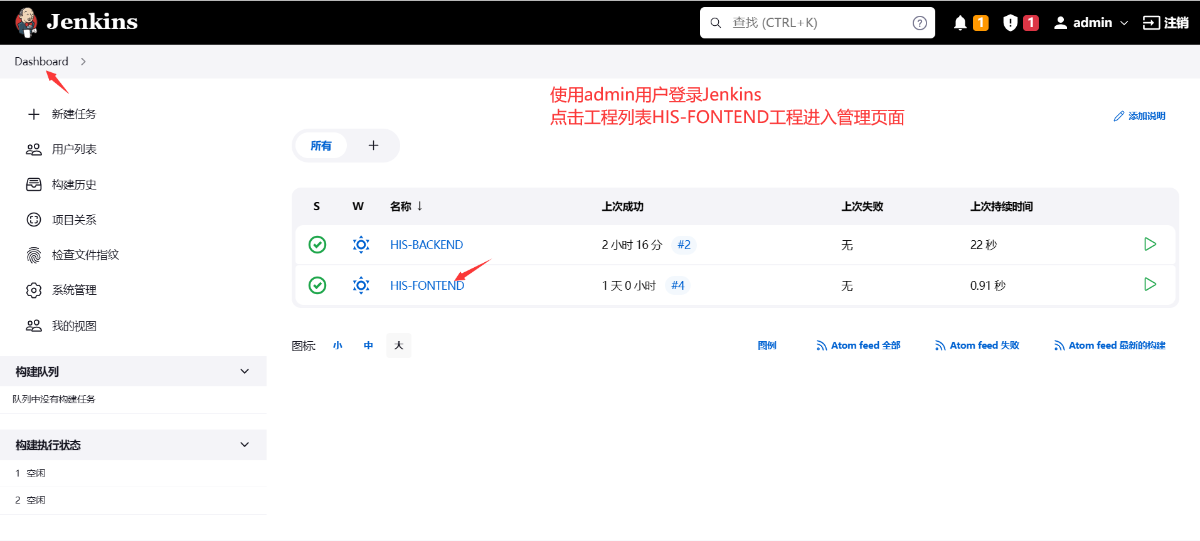Image resolution: width=1200 pixels, height=541 pixels.
Task: Click the 注销 logout text
Action: coord(1176,23)
